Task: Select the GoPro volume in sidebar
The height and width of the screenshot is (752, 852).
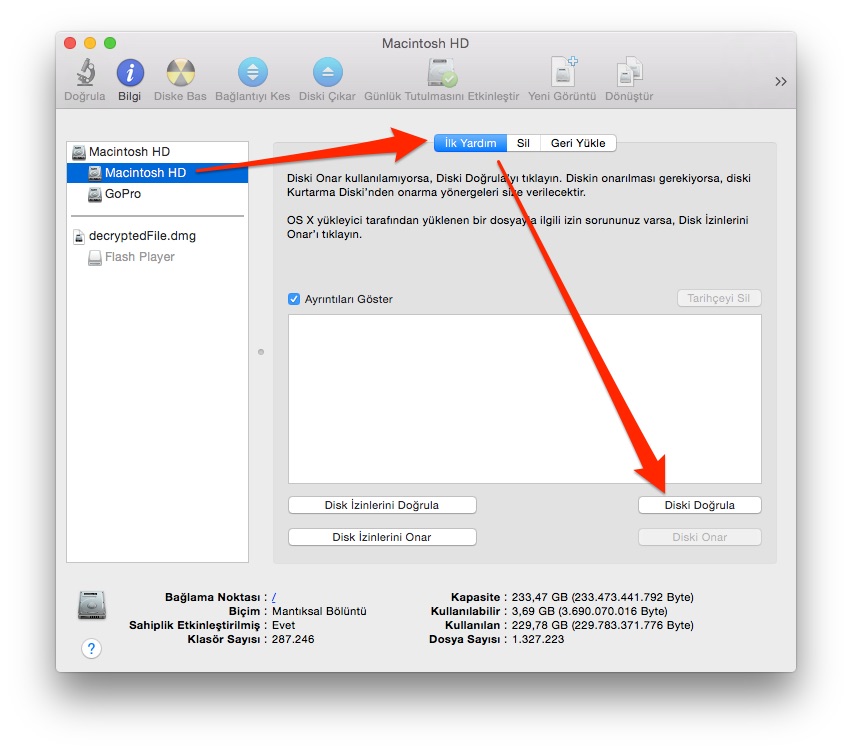Action: pos(122,194)
